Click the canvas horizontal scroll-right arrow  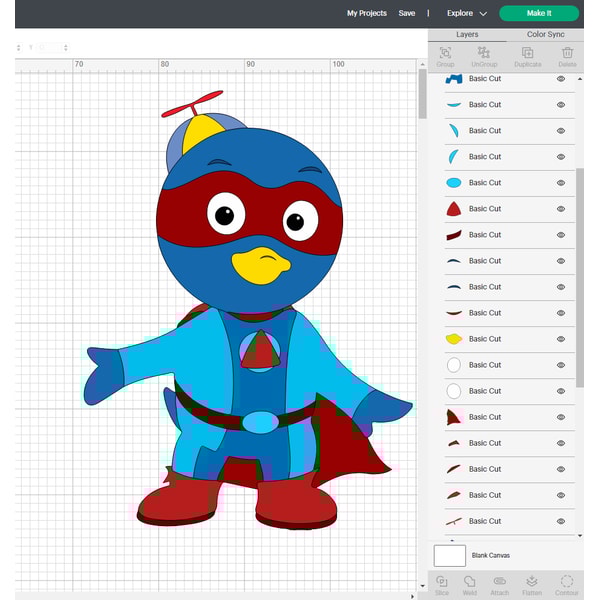[x=412, y=596]
